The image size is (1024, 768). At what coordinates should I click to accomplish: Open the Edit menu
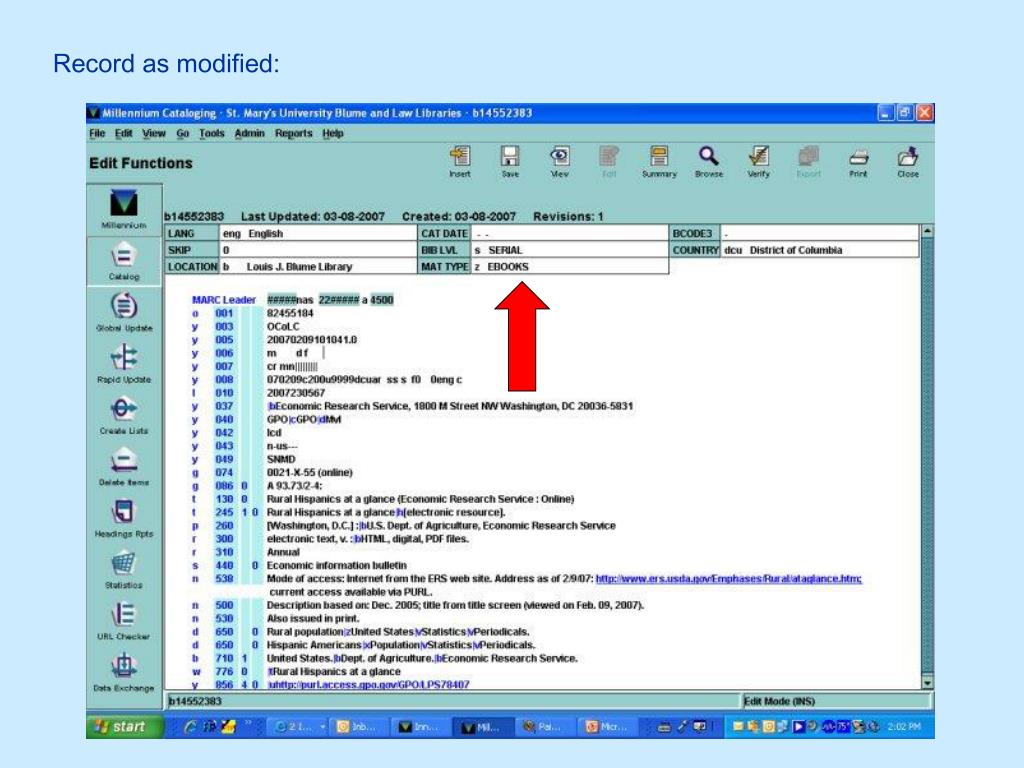(x=123, y=133)
